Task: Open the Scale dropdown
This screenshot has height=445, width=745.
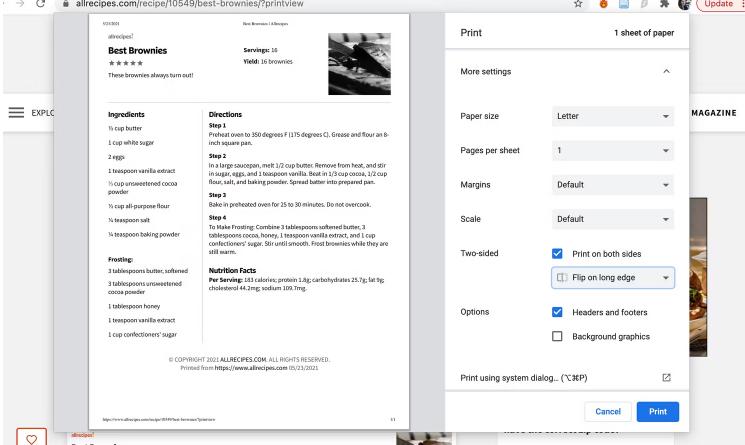Action: click(612, 219)
